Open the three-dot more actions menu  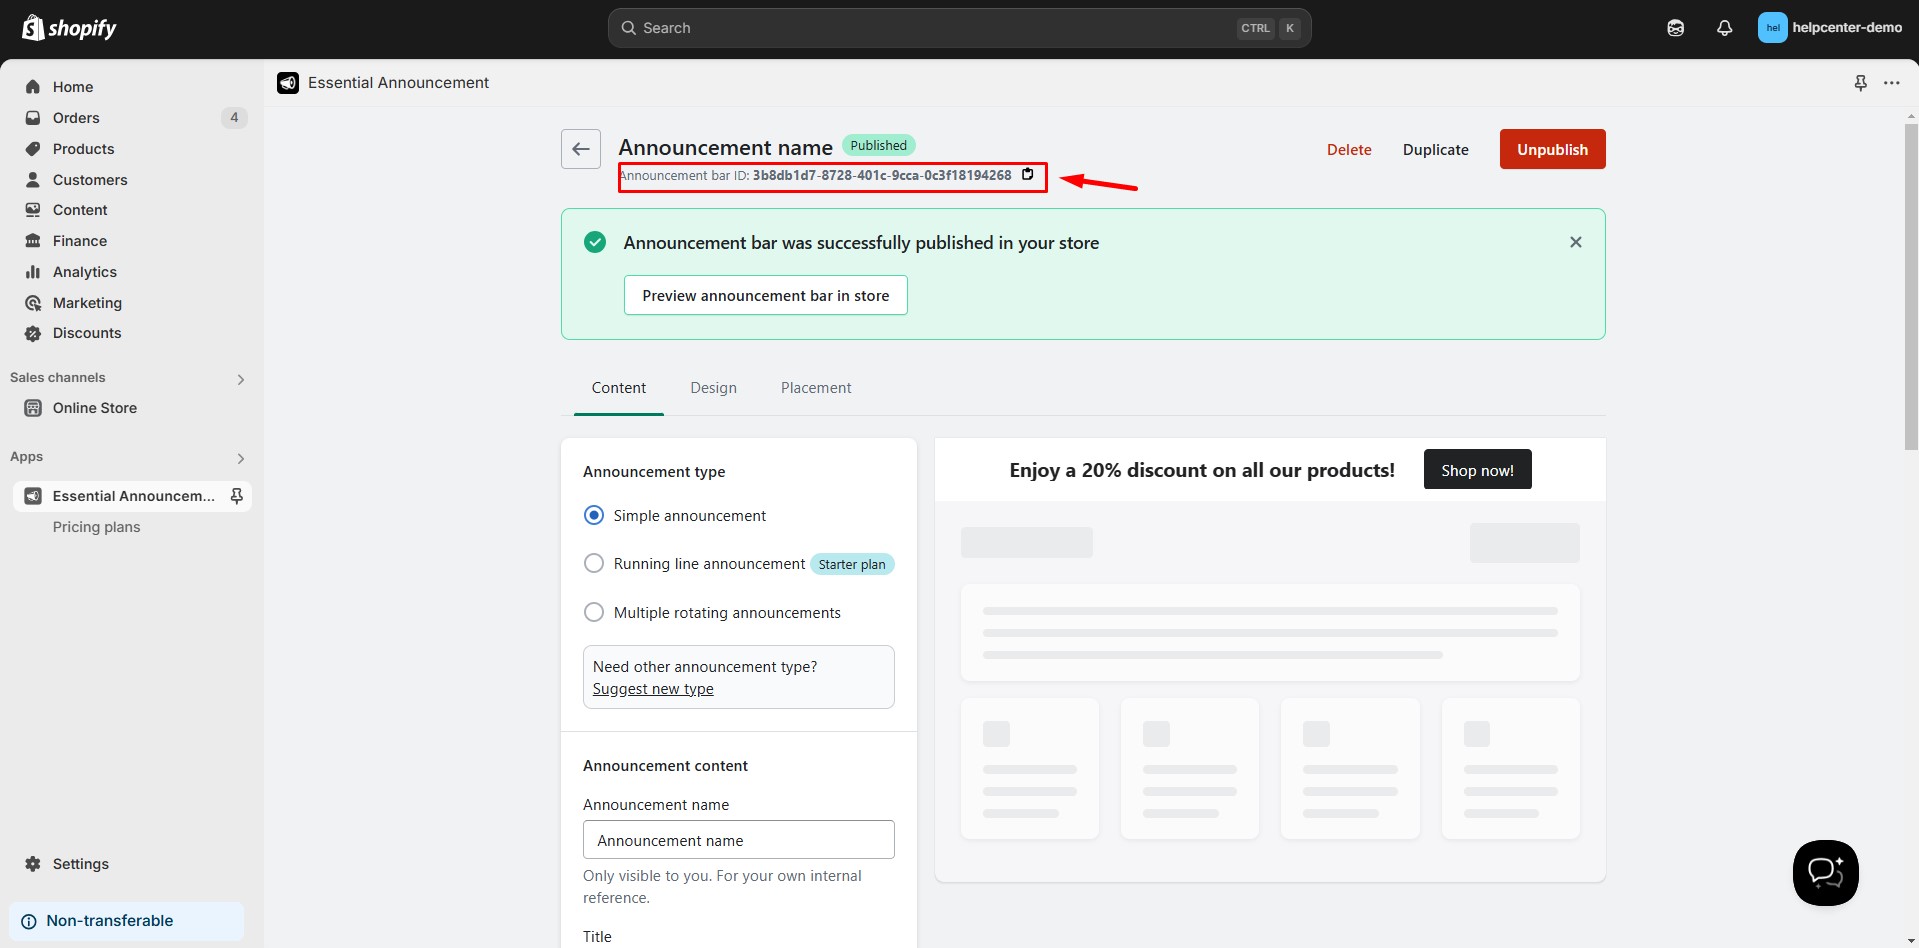1891,83
